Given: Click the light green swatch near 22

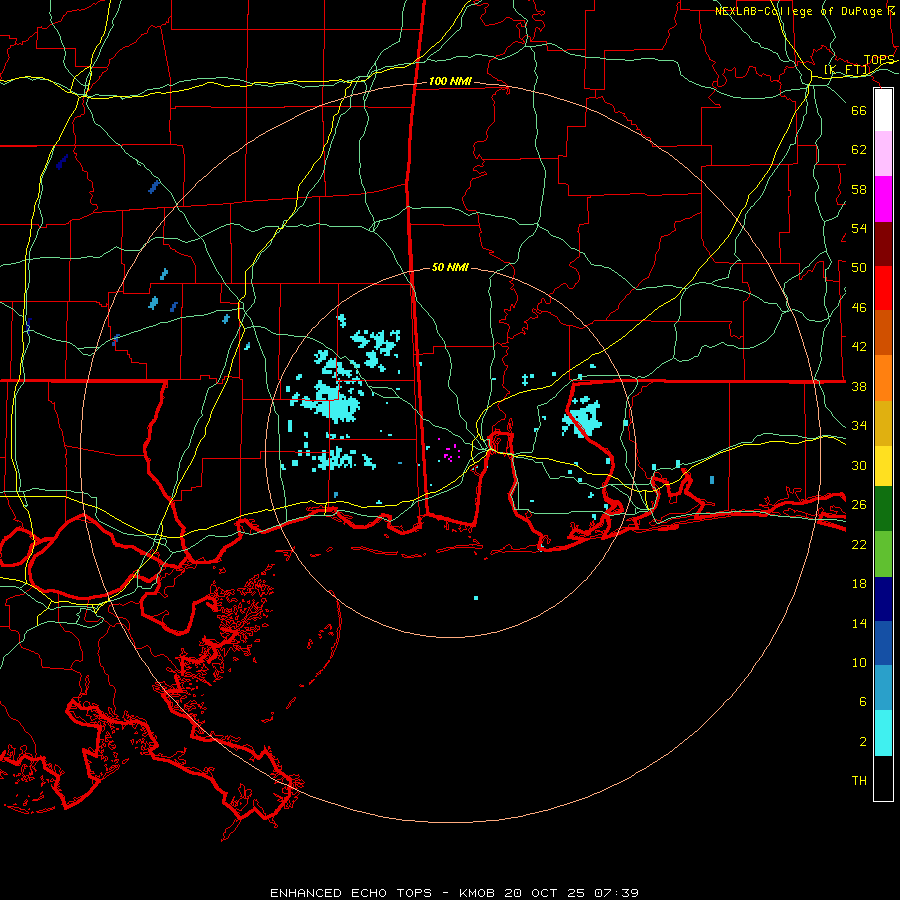Looking at the screenshot, I should [883, 554].
